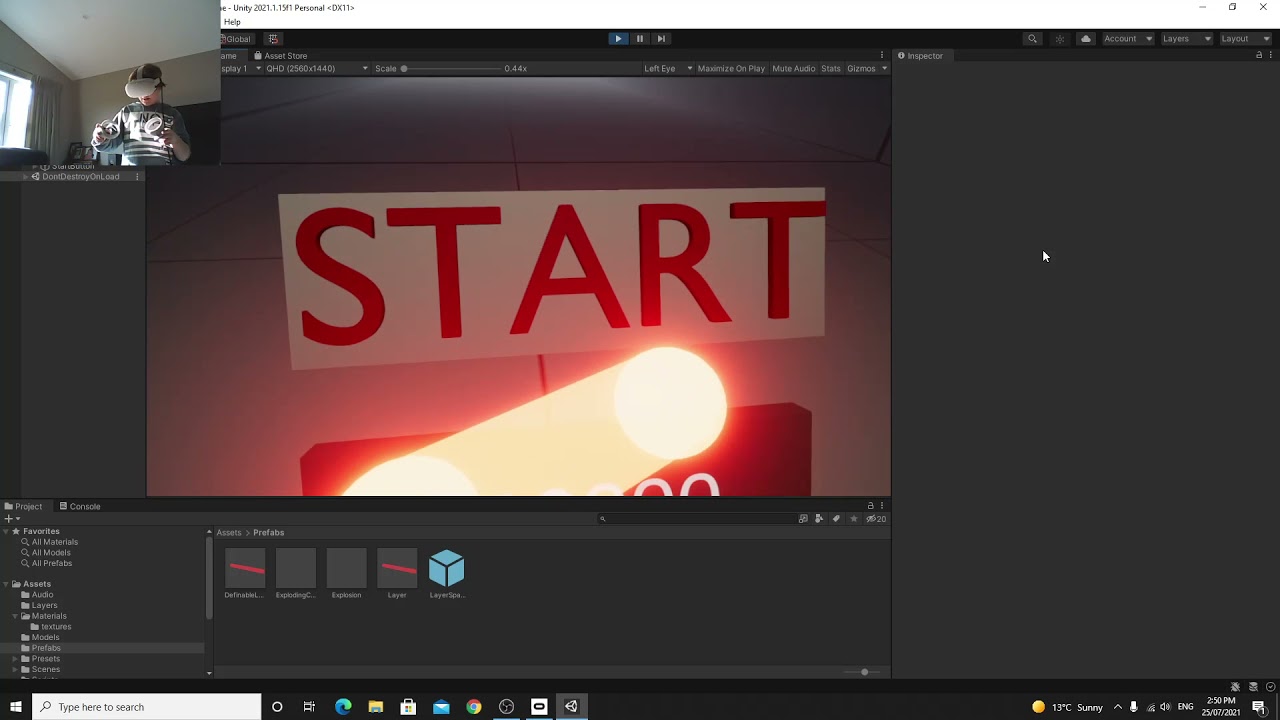Image resolution: width=1280 pixels, height=720 pixels.
Task: Open the QHD (2560x1440) resolution dropdown
Action: [x=316, y=69]
